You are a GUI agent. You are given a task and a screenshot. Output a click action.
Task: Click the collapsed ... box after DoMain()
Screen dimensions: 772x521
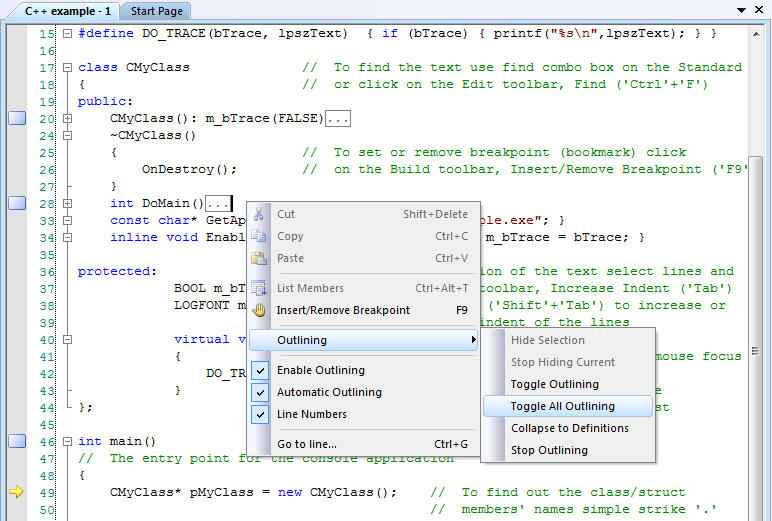tap(218, 203)
